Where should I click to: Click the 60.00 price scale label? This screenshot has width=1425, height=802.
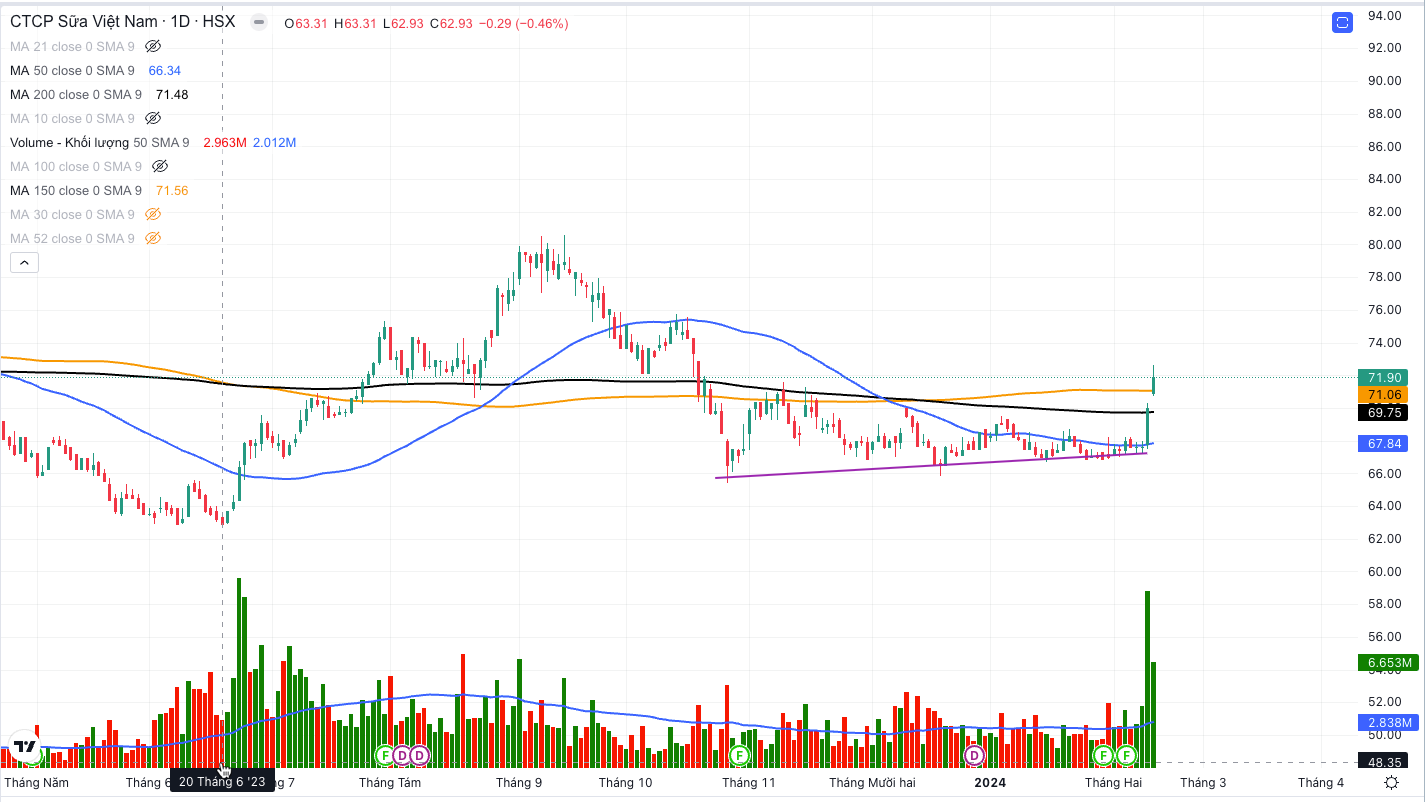[x=1383, y=571]
